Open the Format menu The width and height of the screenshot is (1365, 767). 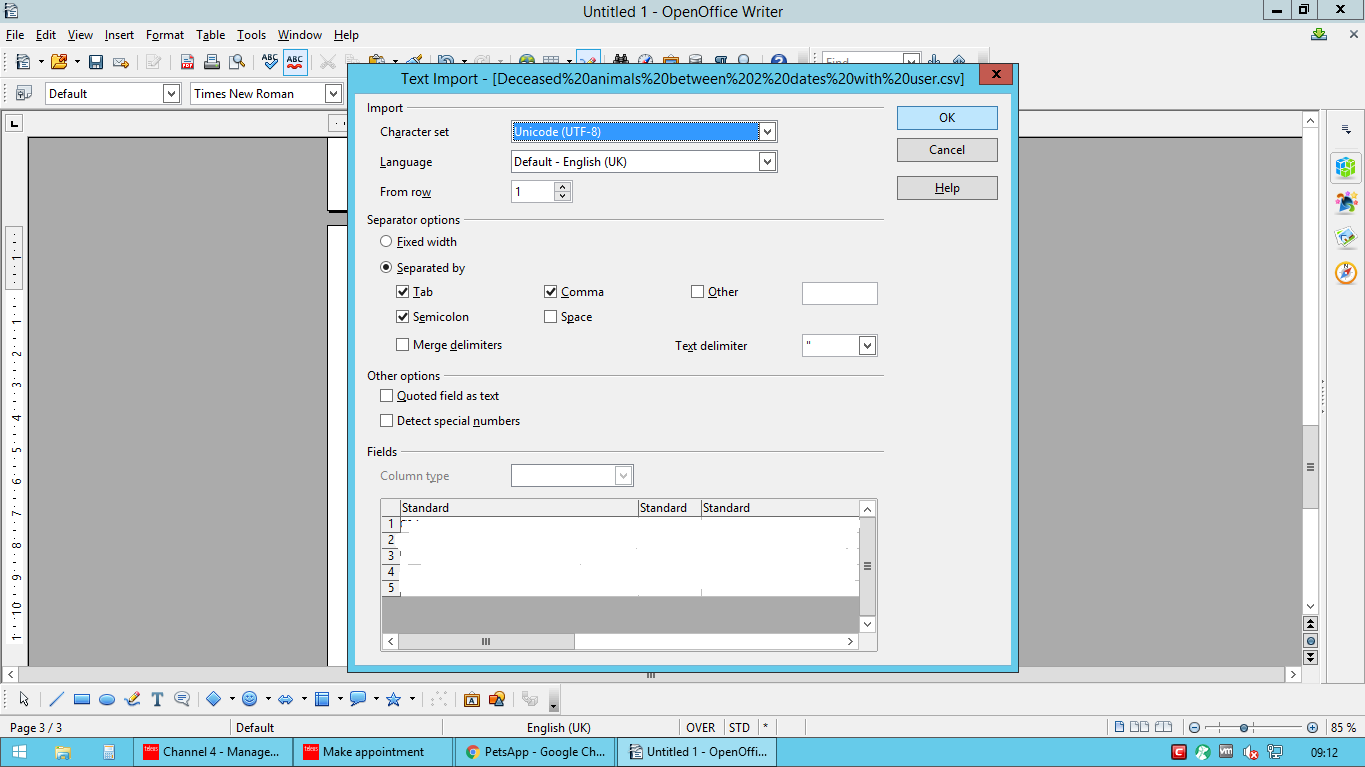(164, 34)
